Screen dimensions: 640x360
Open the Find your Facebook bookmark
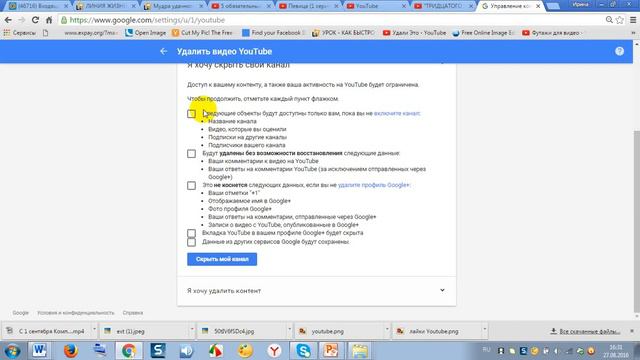click(x=273, y=33)
